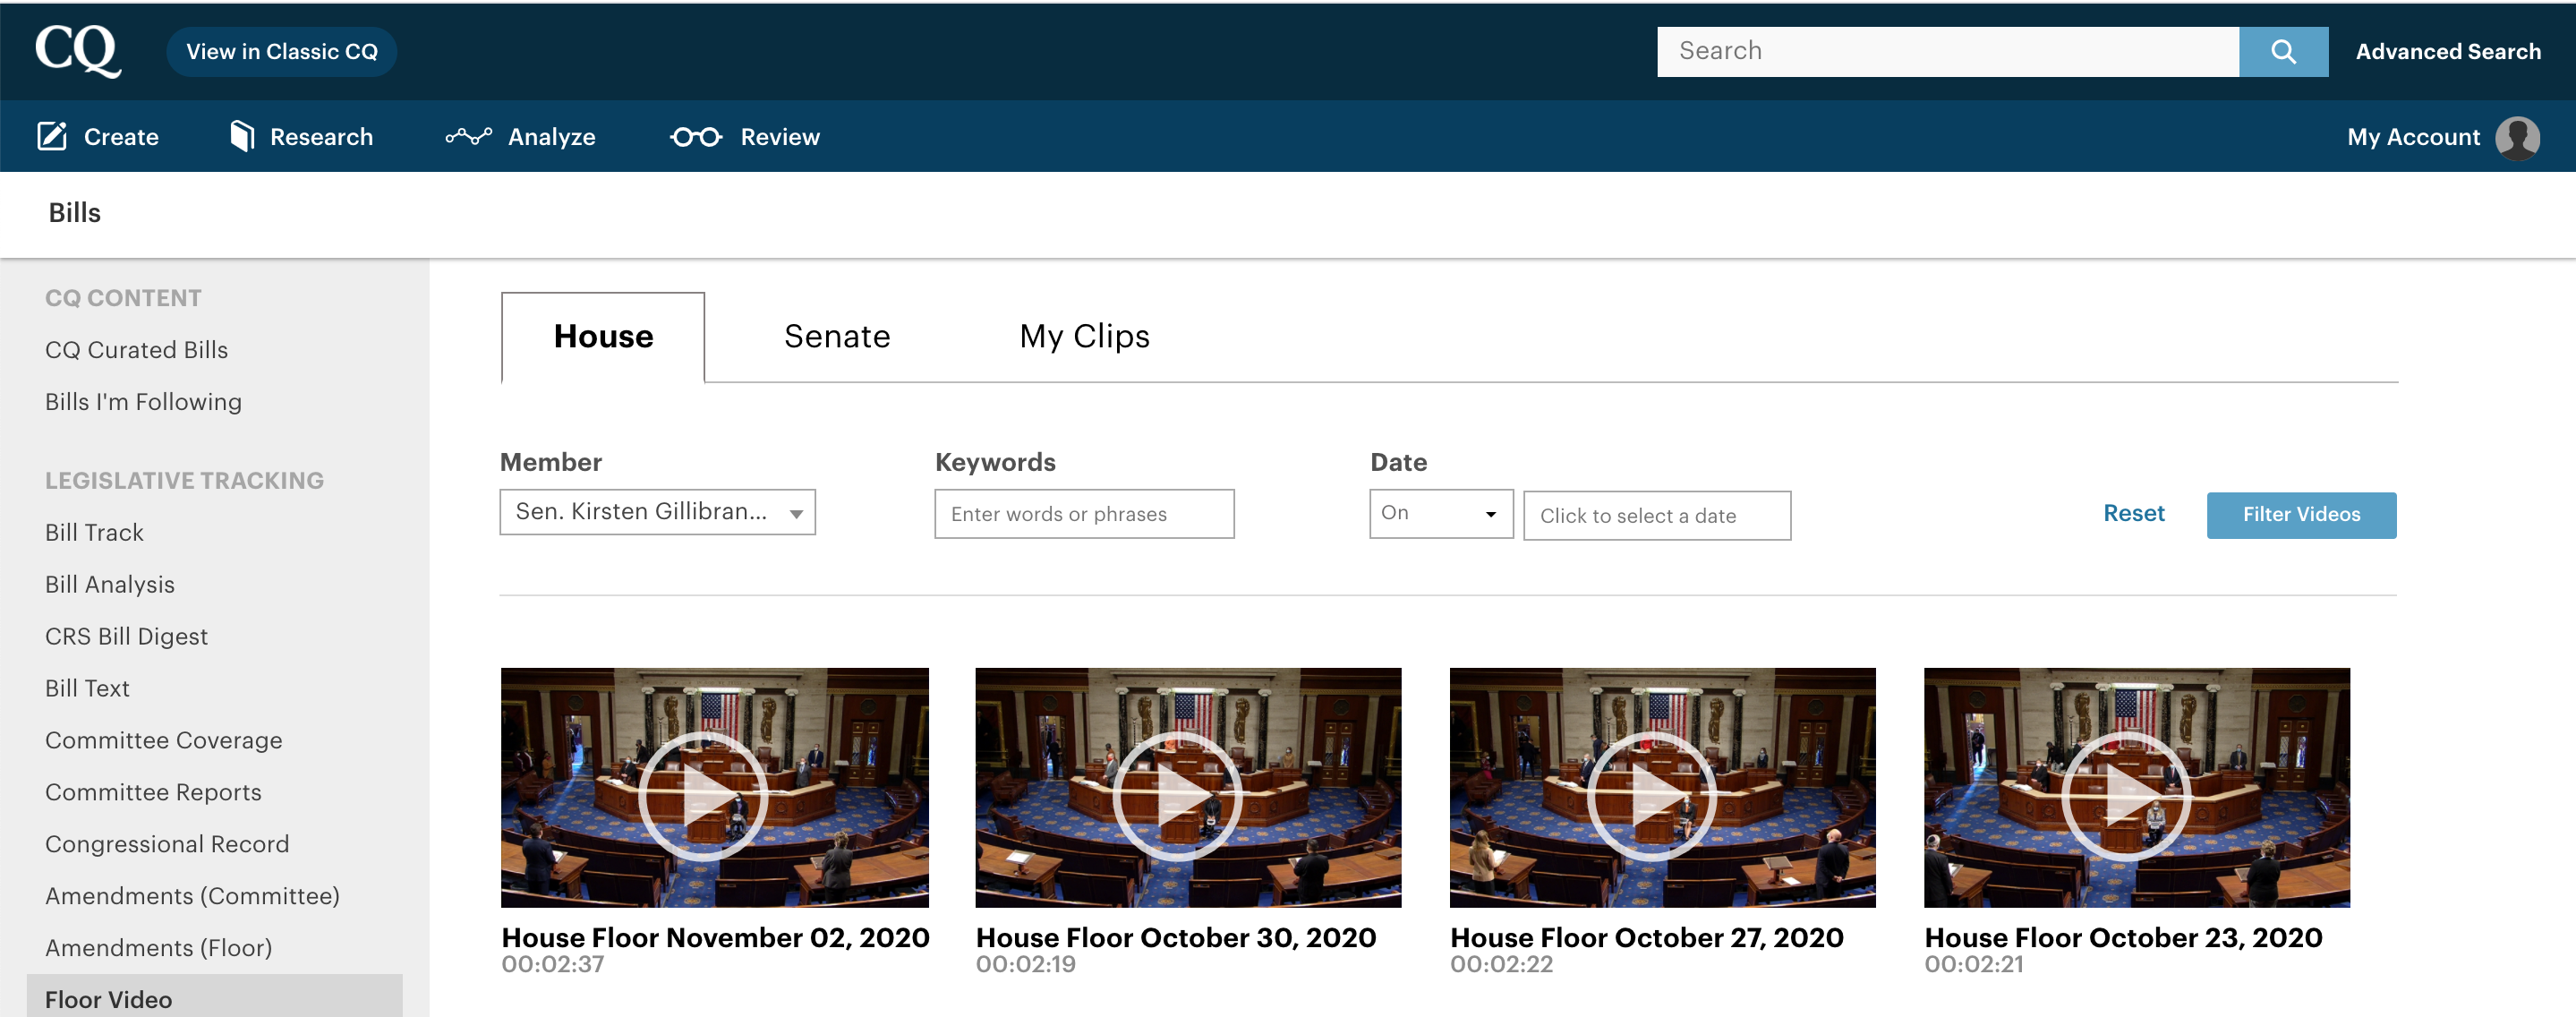Open Committee Coverage in sidebar
2576x1017 pixels.
coord(164,741)
